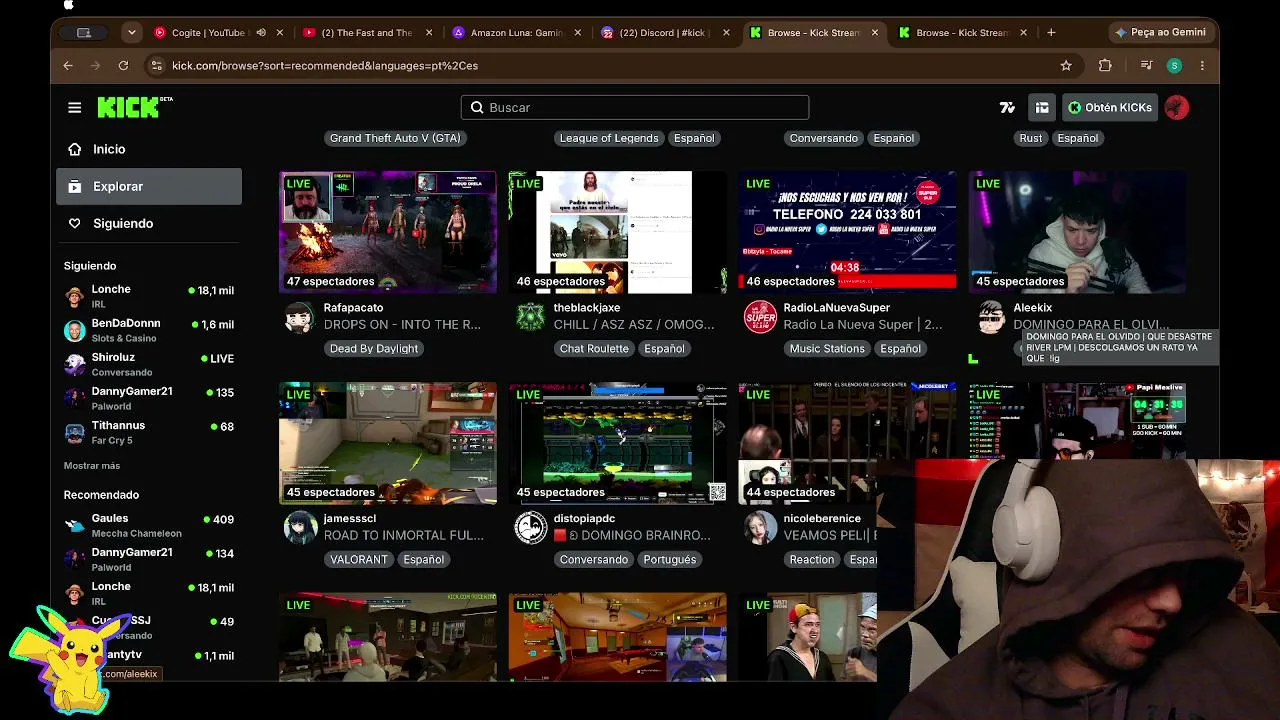Open the media control icon in browser toolbar

[x=1147, y=65]
